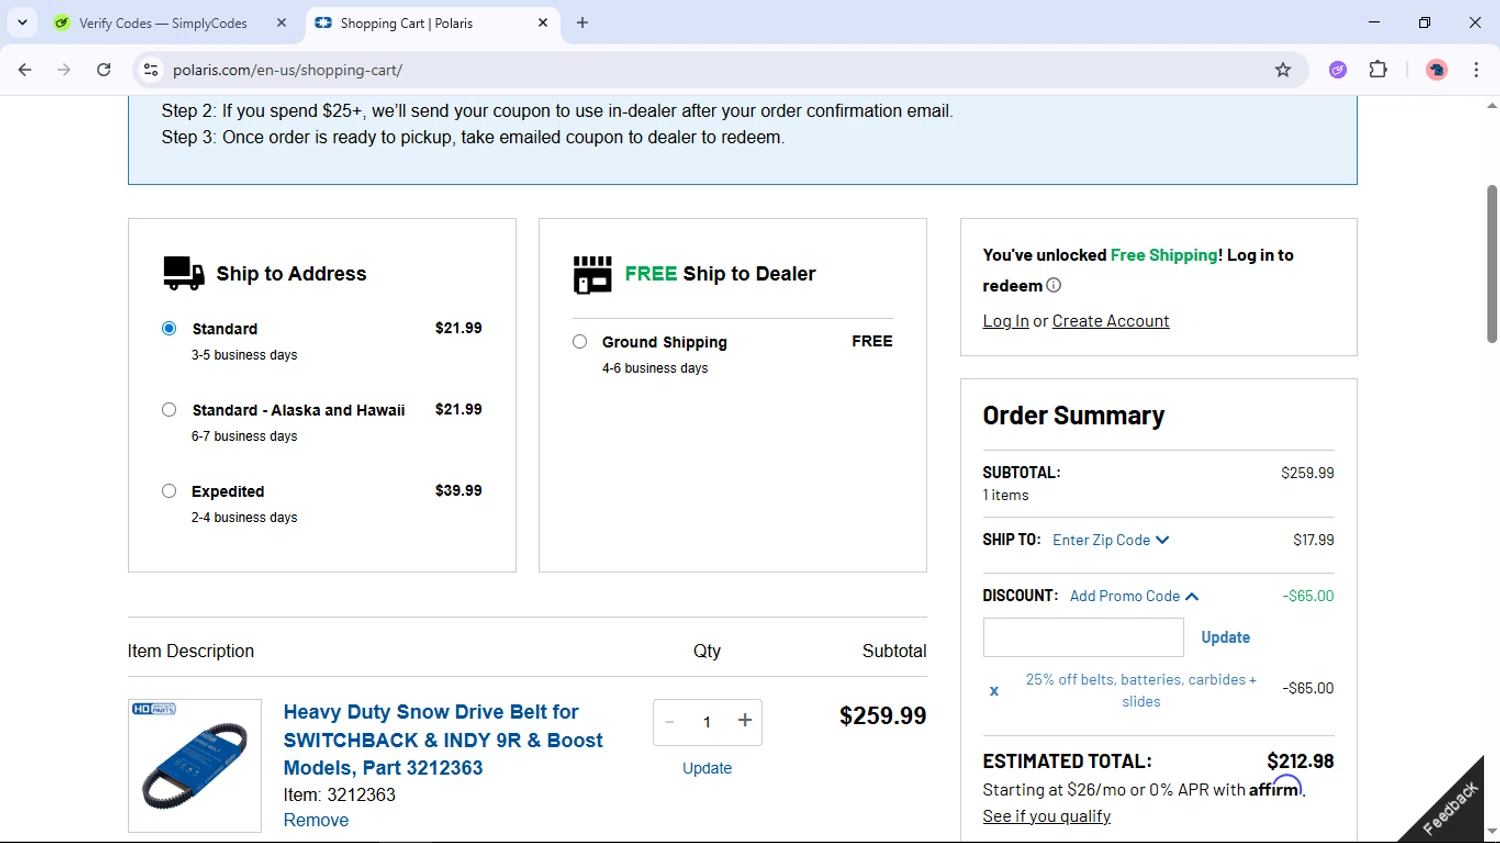Click Update next to promo code field
Viewport: 1500px width, 843px height.
pyautogui.click(x=1225, y=637)
